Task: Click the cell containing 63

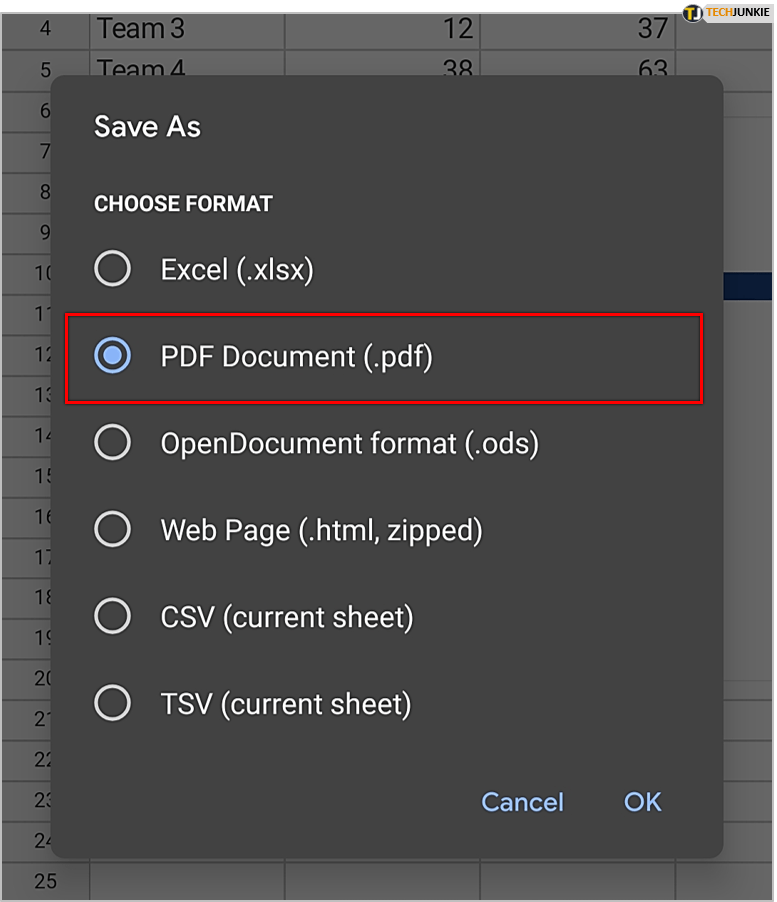Action: [x=578, y=66]
